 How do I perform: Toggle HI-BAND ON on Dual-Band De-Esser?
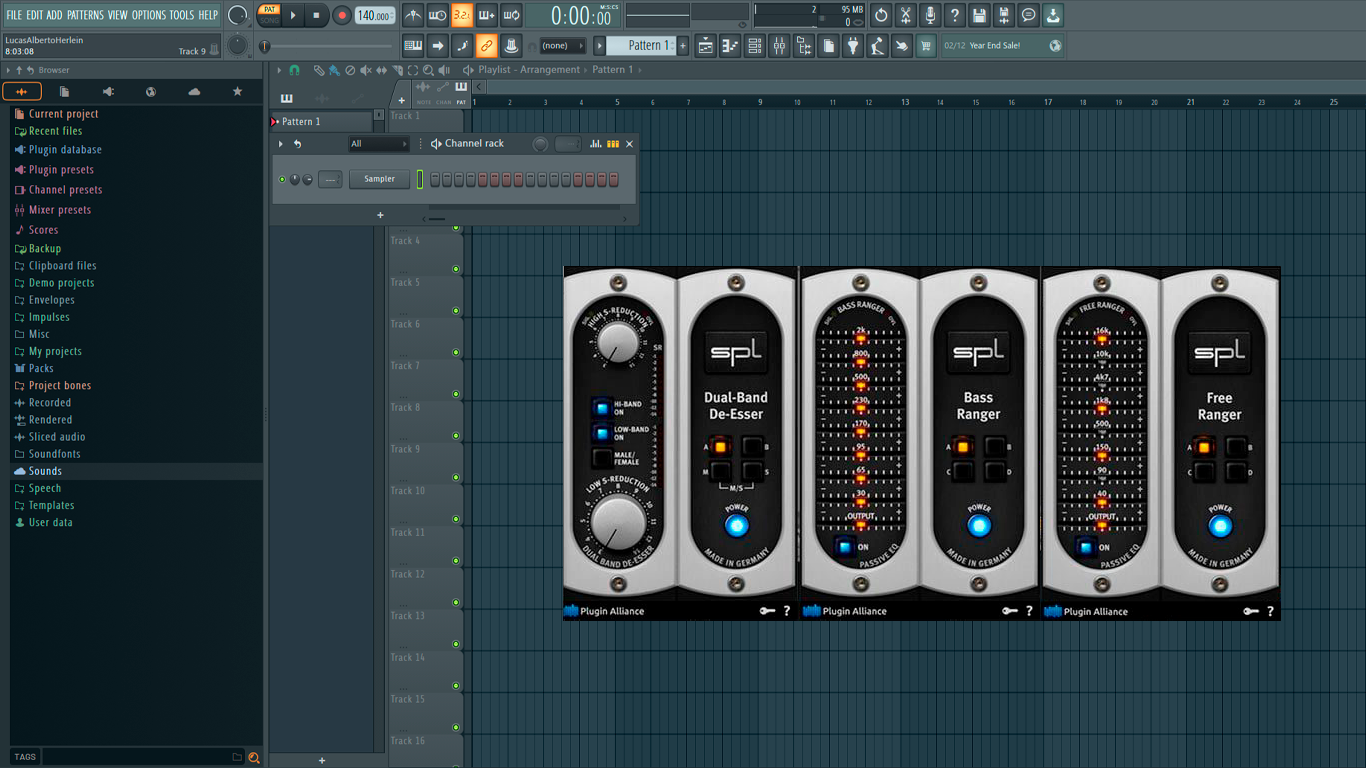(601, 407)
